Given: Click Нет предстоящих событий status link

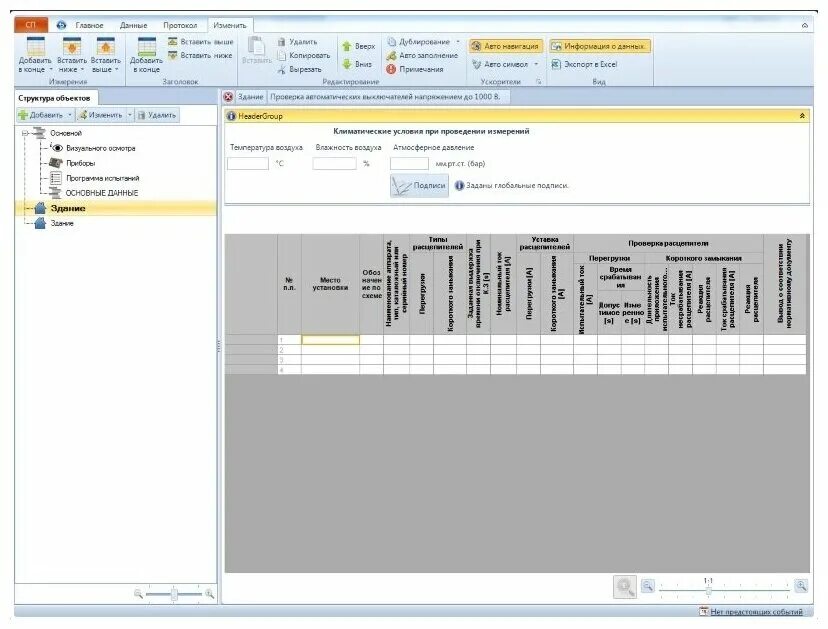Looking at the screenshot, I should pyautogui.click(x=756, y=612).
